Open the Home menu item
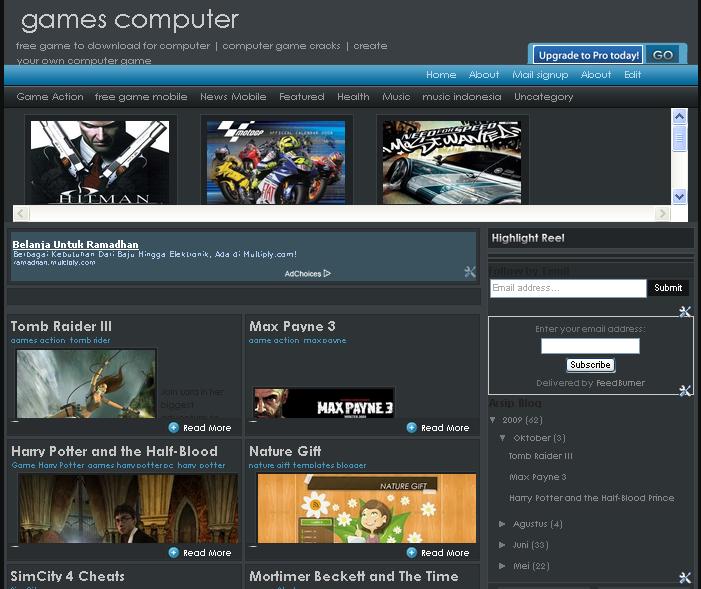 (441, 75)
